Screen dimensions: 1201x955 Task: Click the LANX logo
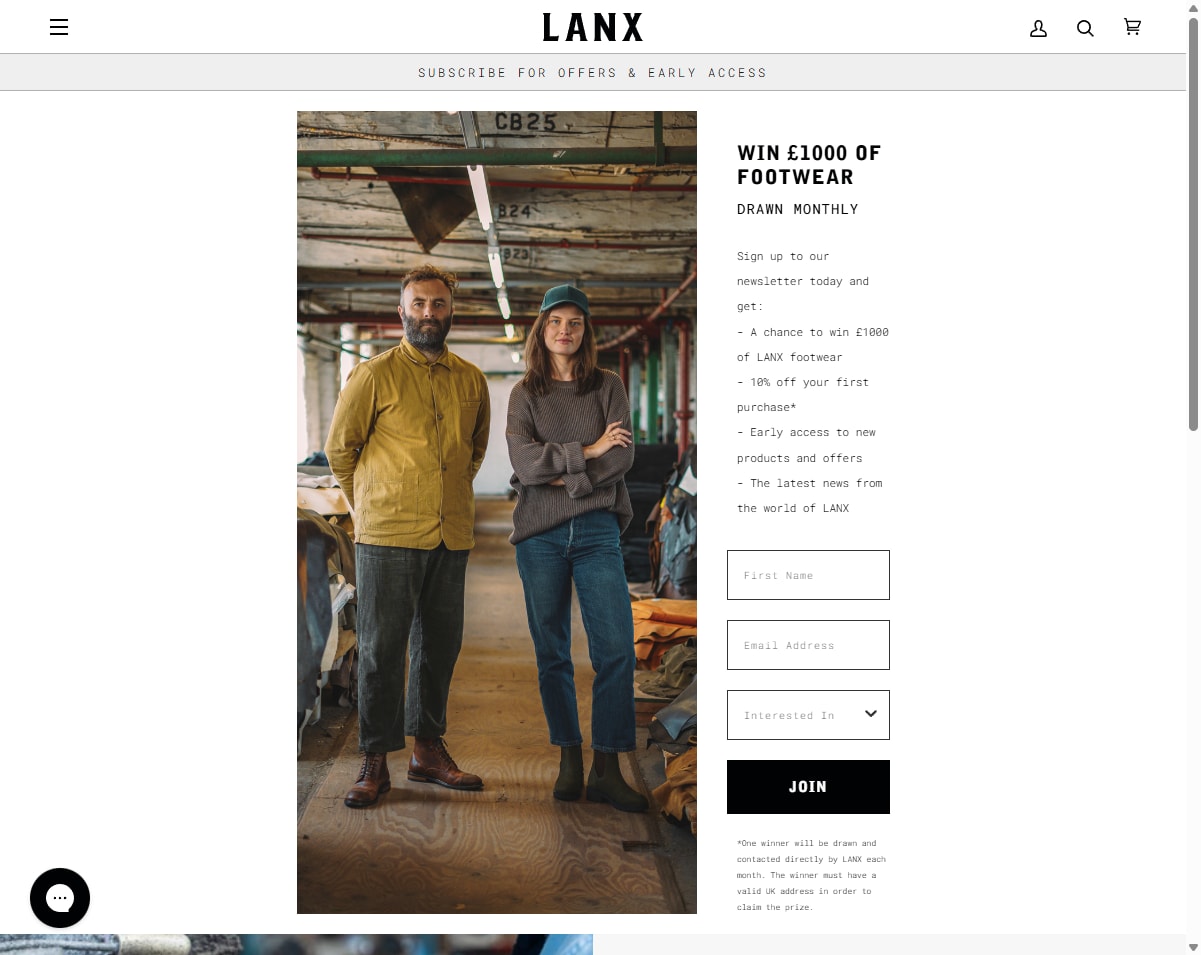[x=593, y=27]
